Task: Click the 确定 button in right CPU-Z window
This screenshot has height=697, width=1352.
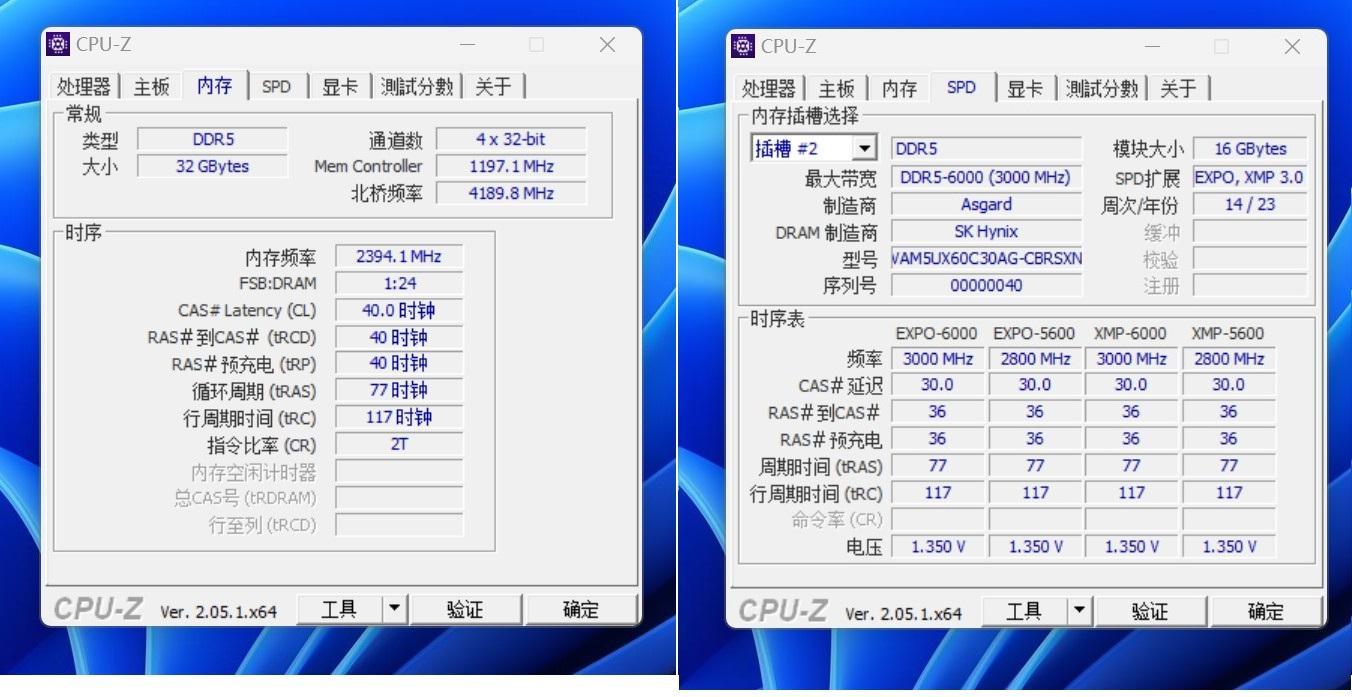Action: 1266,611
